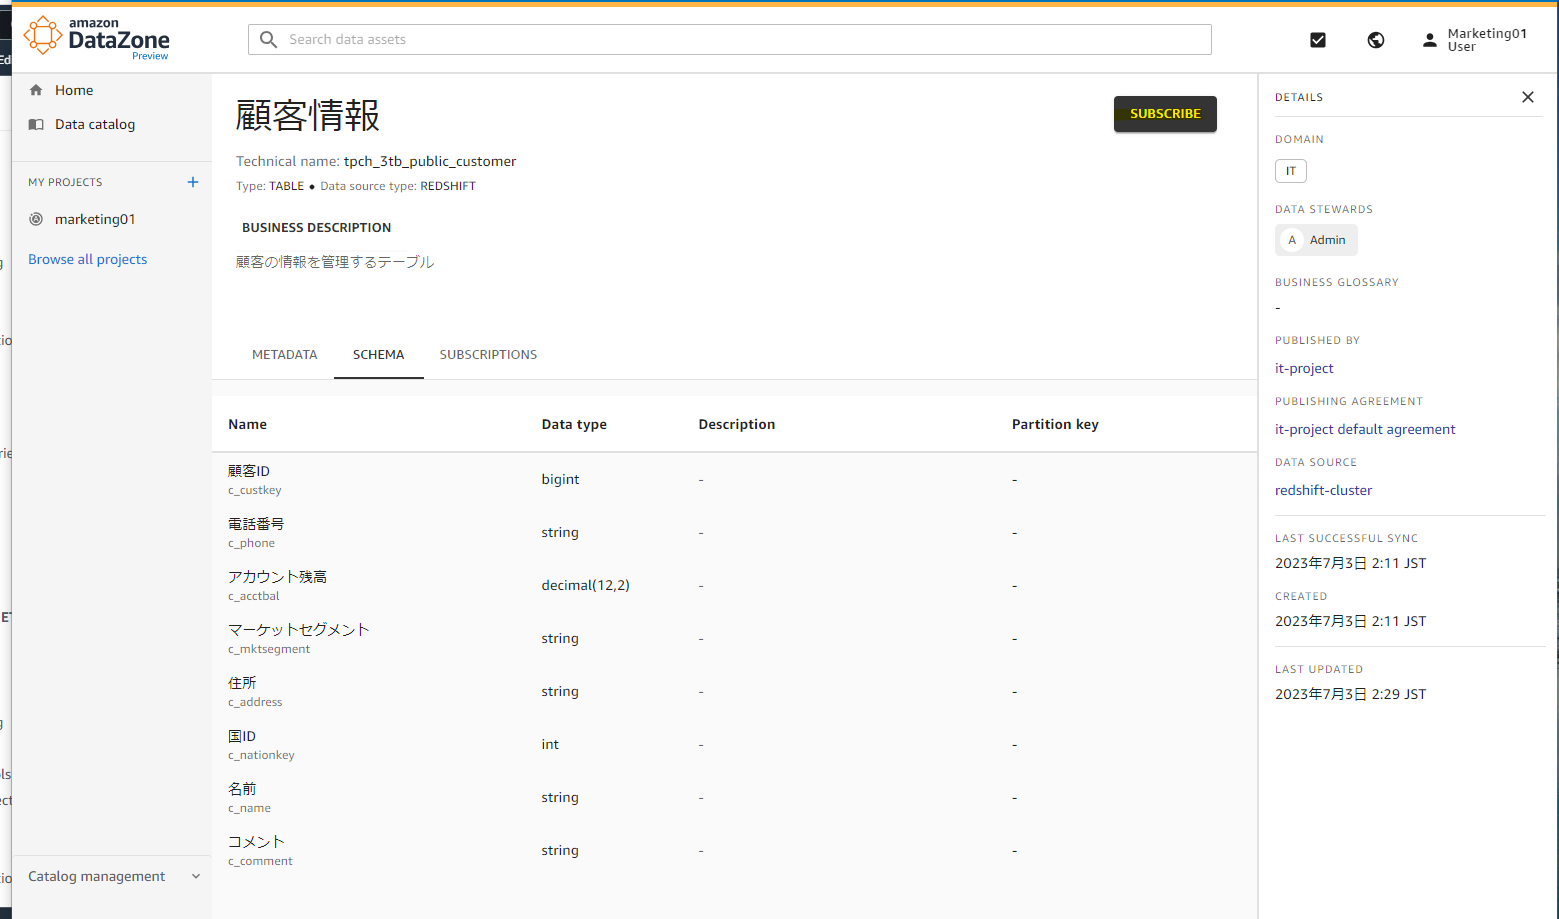
Task: Click the user profile icon
Action: click(x=1430, y=40)
